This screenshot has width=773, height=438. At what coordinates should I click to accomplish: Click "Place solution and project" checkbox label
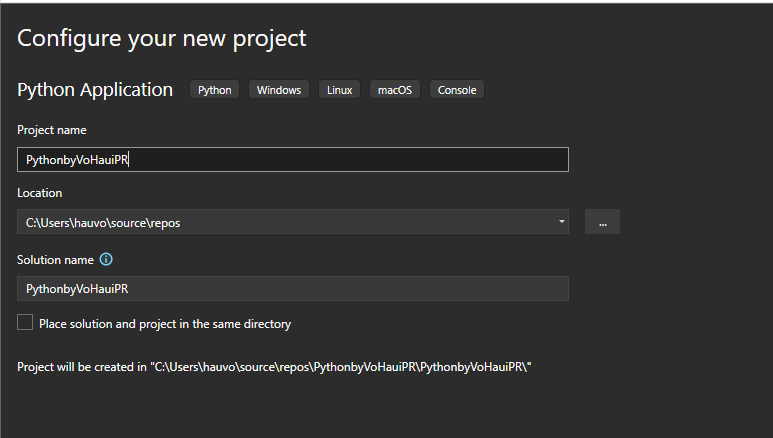165,324
